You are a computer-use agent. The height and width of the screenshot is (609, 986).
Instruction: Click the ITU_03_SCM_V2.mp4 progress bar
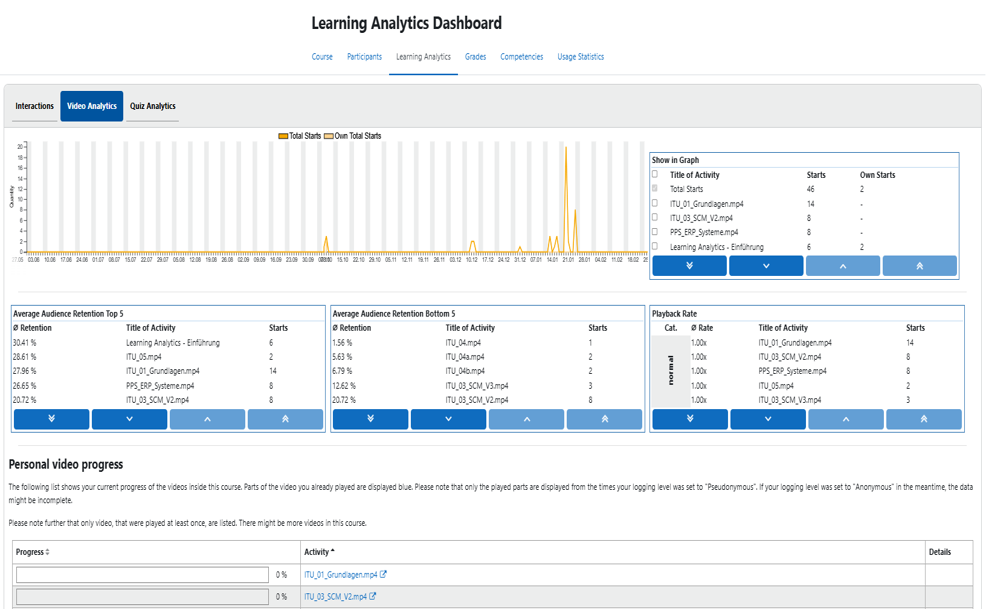143,596
